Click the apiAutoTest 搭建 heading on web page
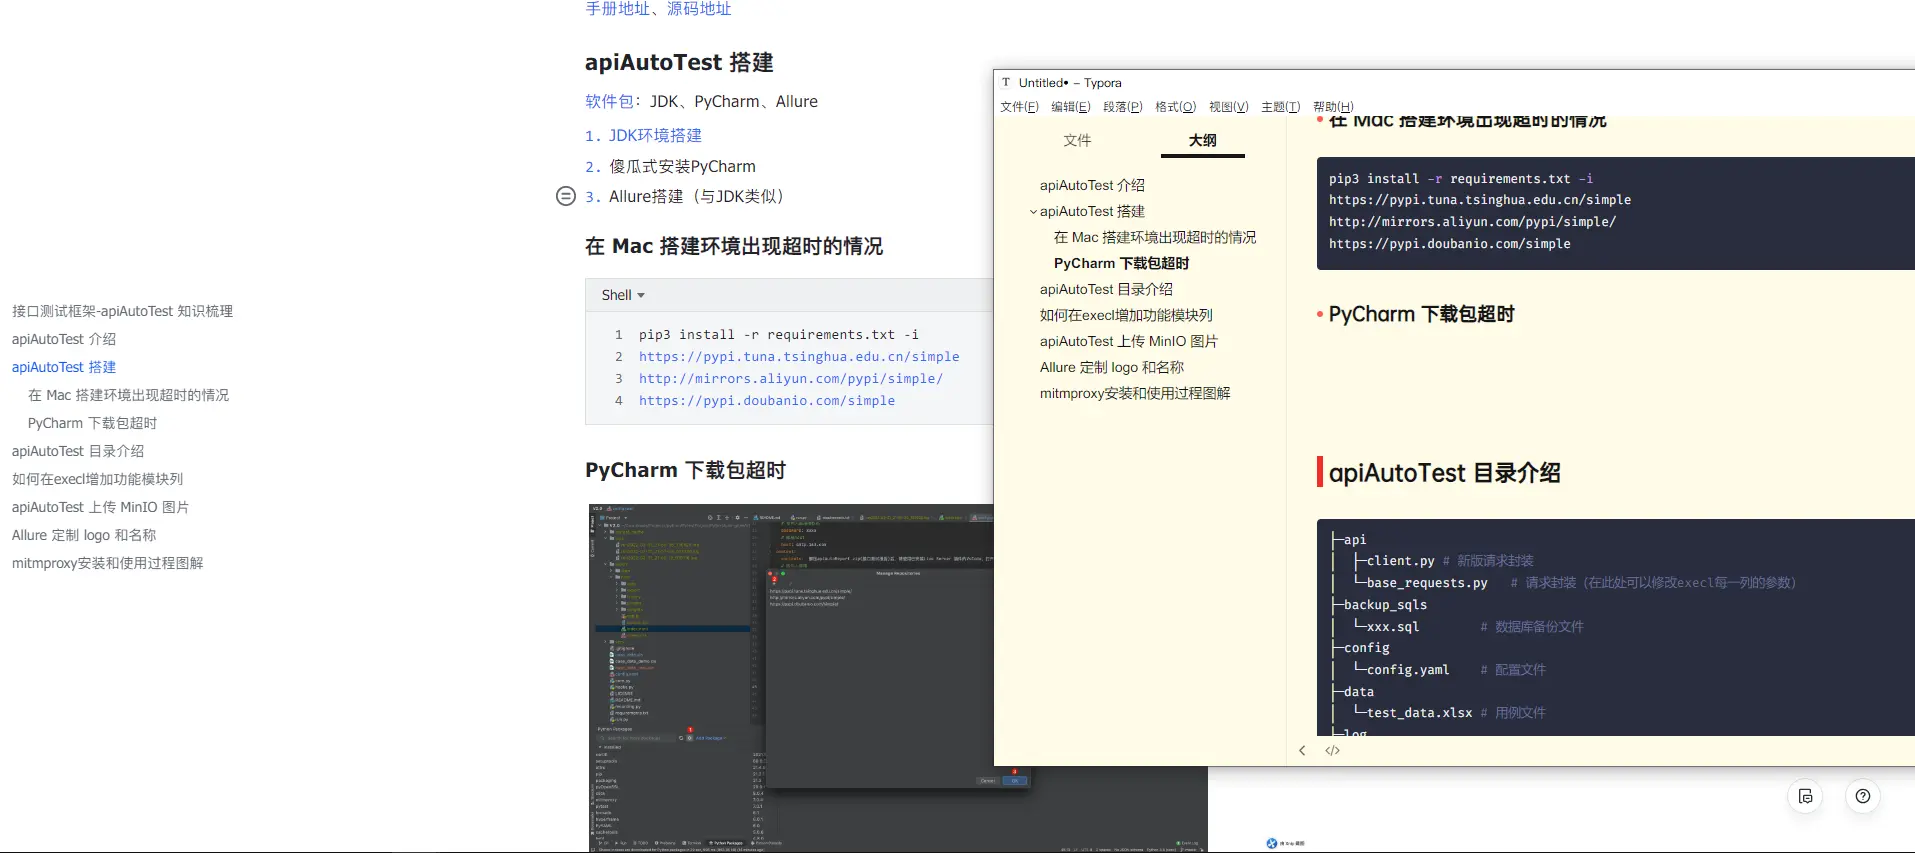The width and height of the screenshot is (1915, 853). (679, 62)
